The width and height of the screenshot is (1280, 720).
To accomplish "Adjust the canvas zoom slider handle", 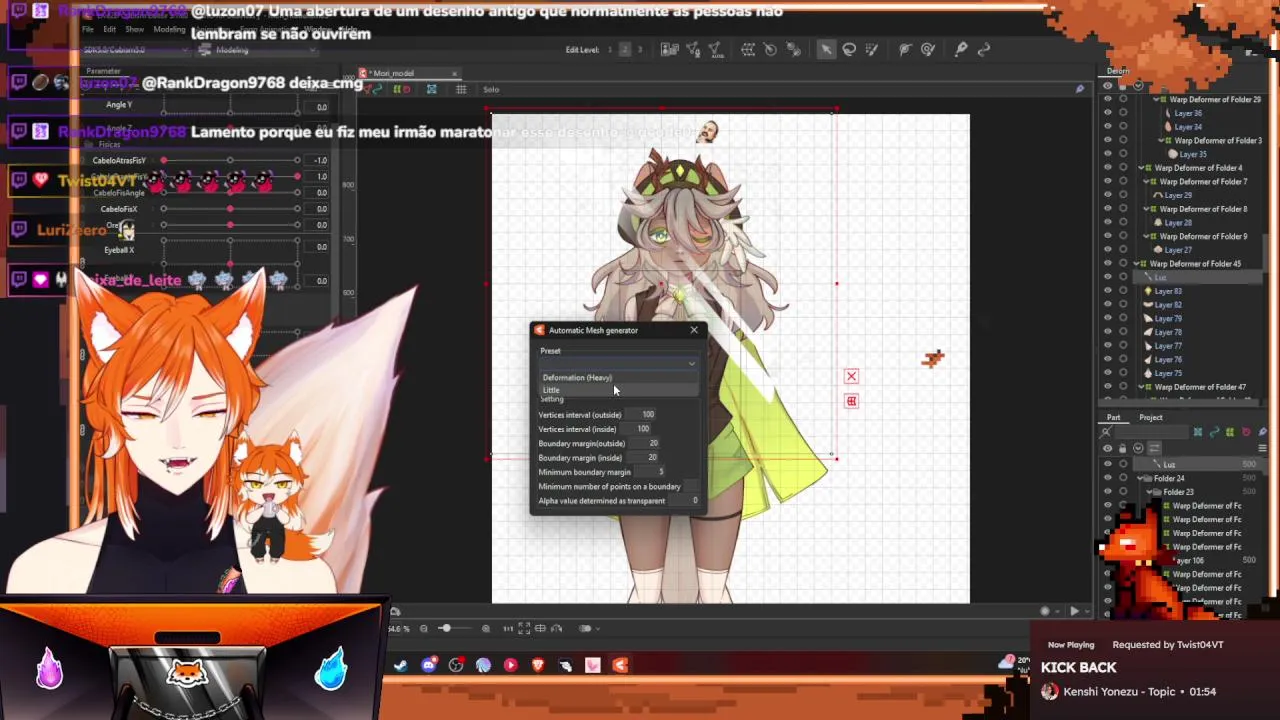I will (x=445, y=629).
